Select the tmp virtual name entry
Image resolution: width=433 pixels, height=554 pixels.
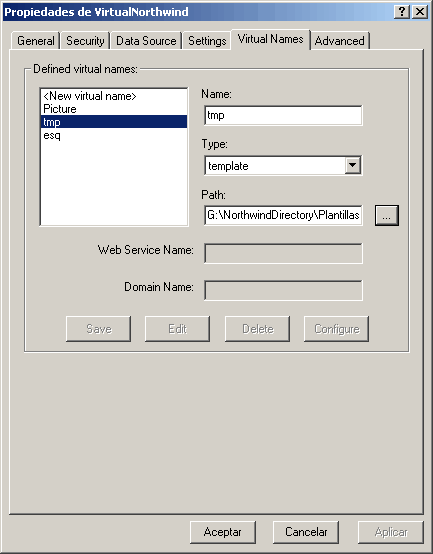tap(114, 122)
